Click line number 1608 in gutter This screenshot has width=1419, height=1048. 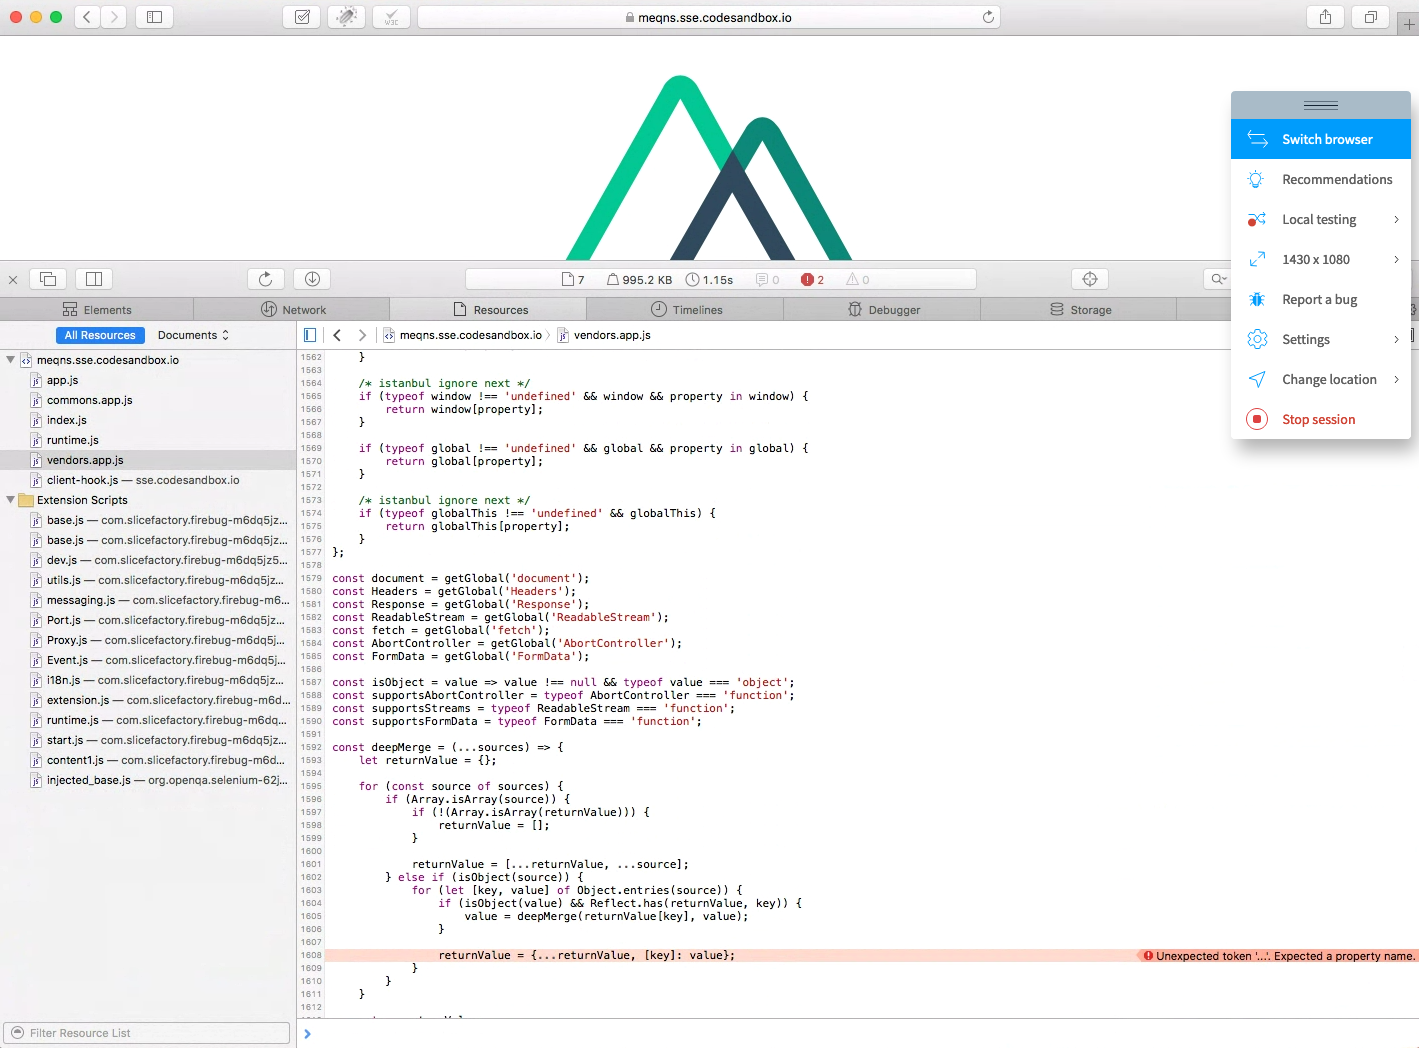click(x=311, y=955)
